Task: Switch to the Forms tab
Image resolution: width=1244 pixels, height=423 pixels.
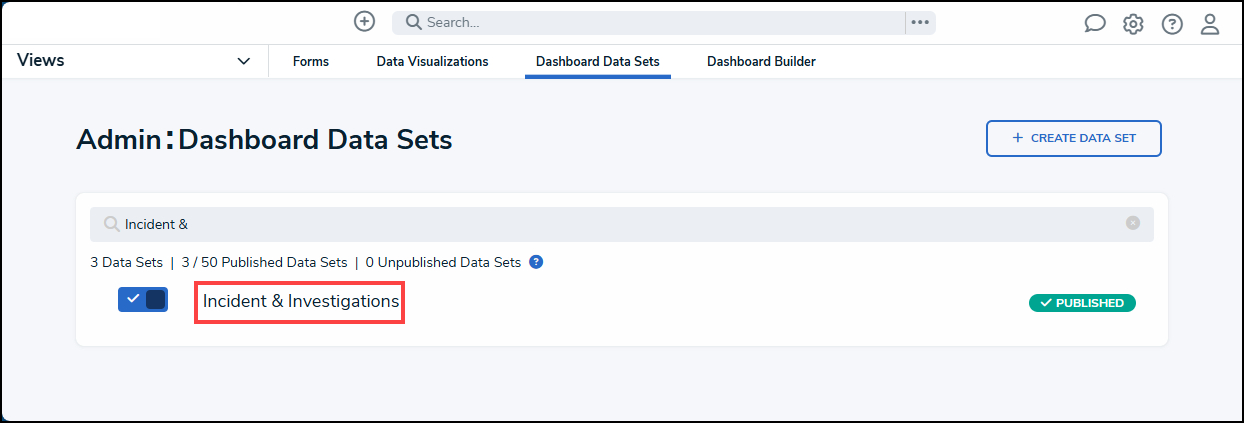Action: (x=311, y=61)
